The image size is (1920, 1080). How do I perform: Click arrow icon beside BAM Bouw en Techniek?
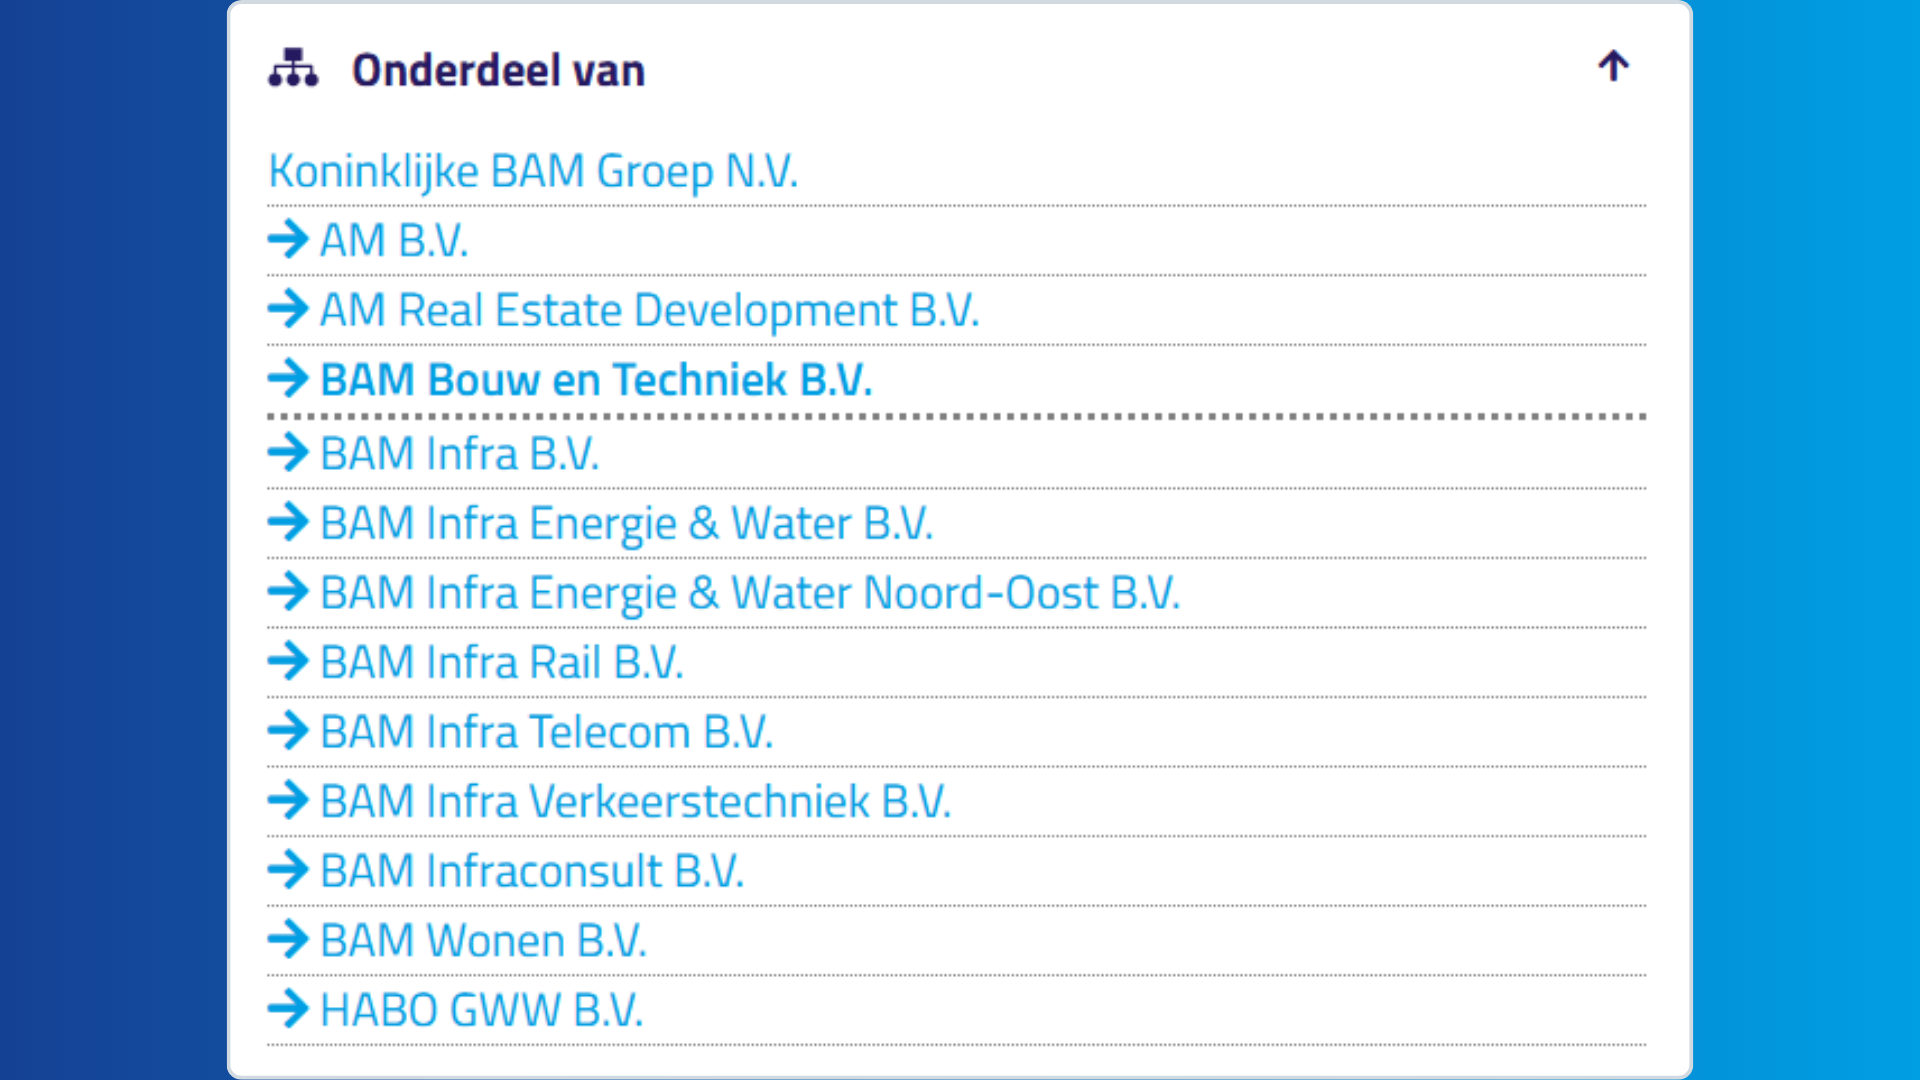click(288, 378)
